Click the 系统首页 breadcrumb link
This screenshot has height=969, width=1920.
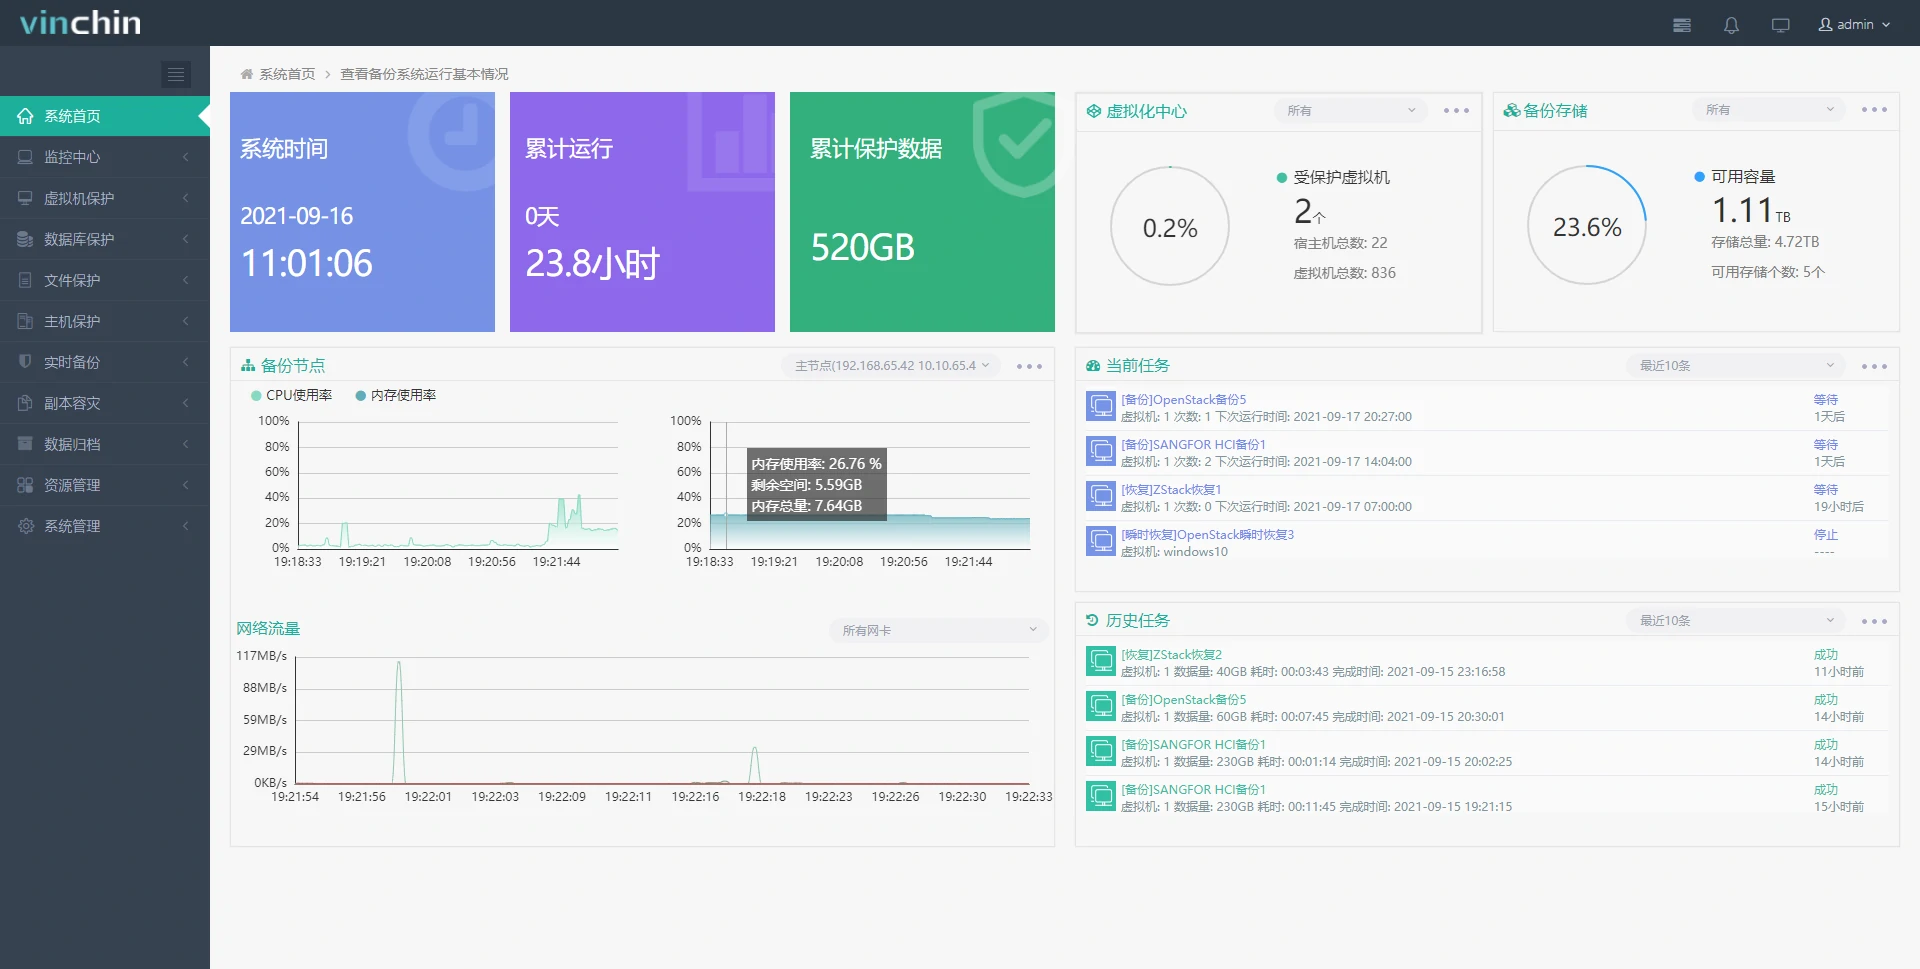click(x=287, y=74)
